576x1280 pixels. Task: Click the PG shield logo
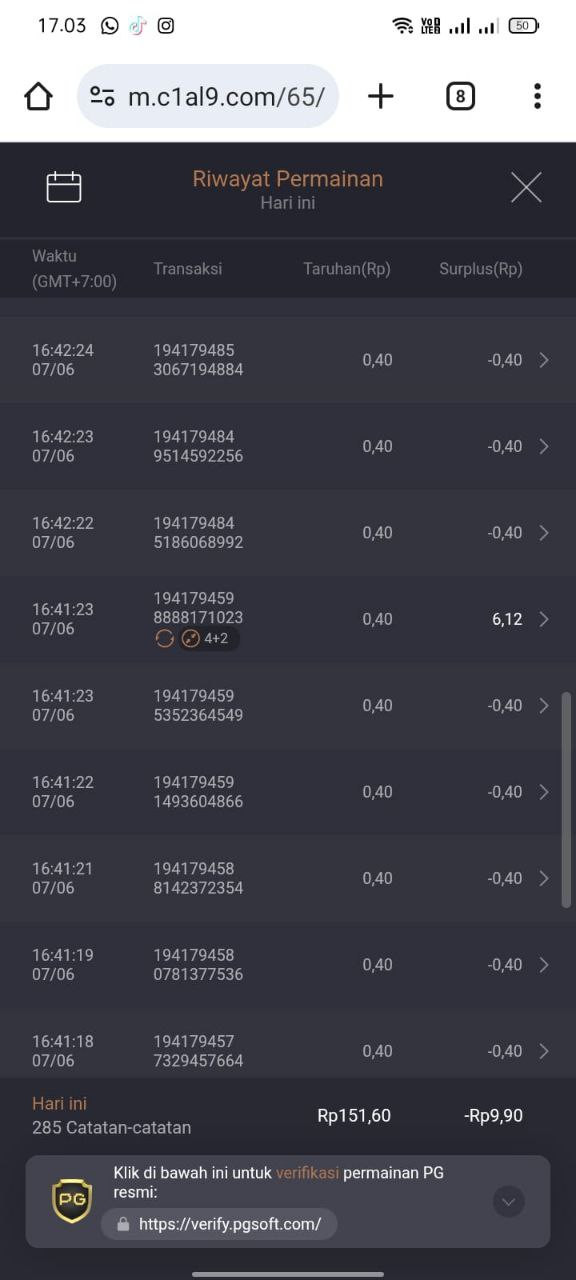click(x=72, y=1201)
